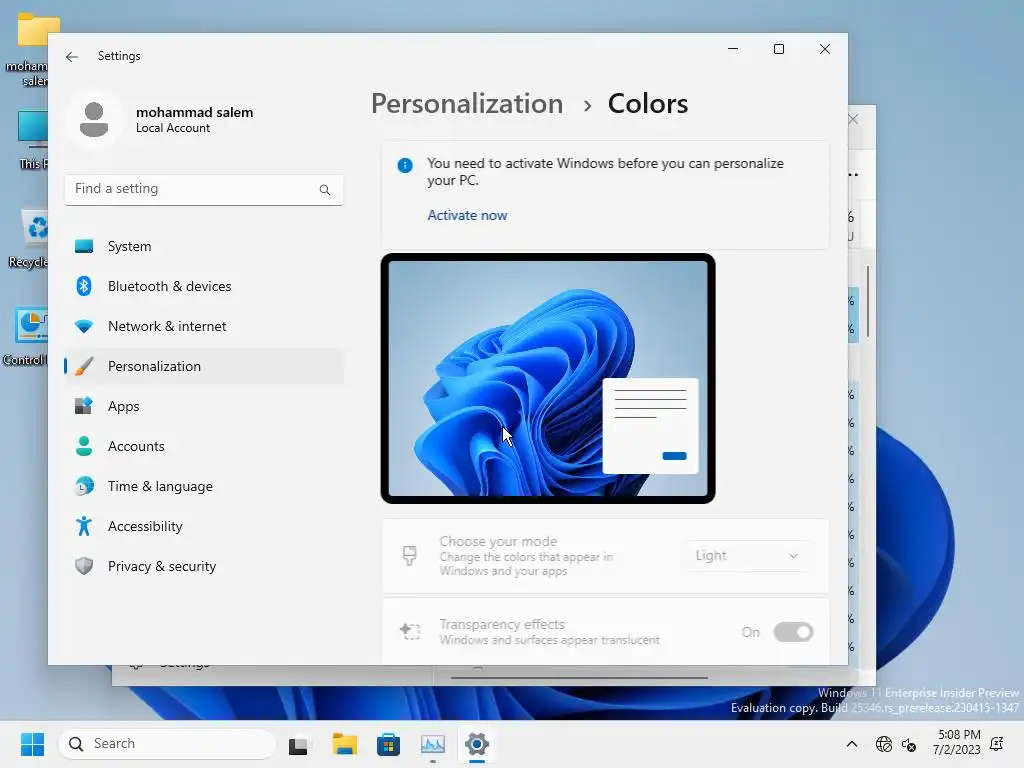The image size is (1024, 768).
Task: Click the Find a setting search box
Action: (204, 189)
